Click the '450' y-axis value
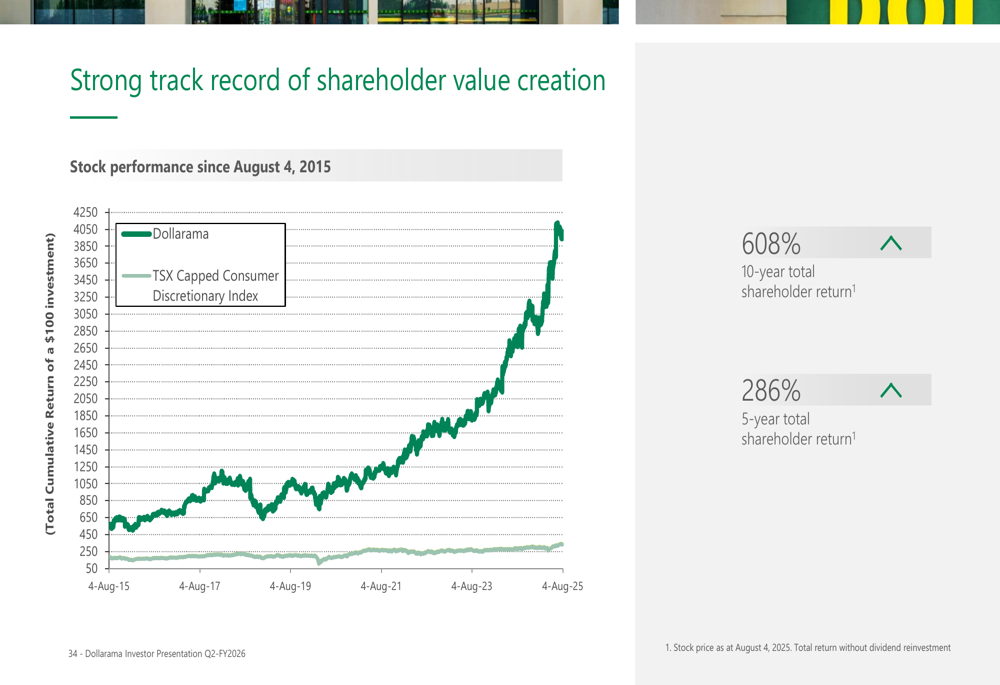 (89, 534)
